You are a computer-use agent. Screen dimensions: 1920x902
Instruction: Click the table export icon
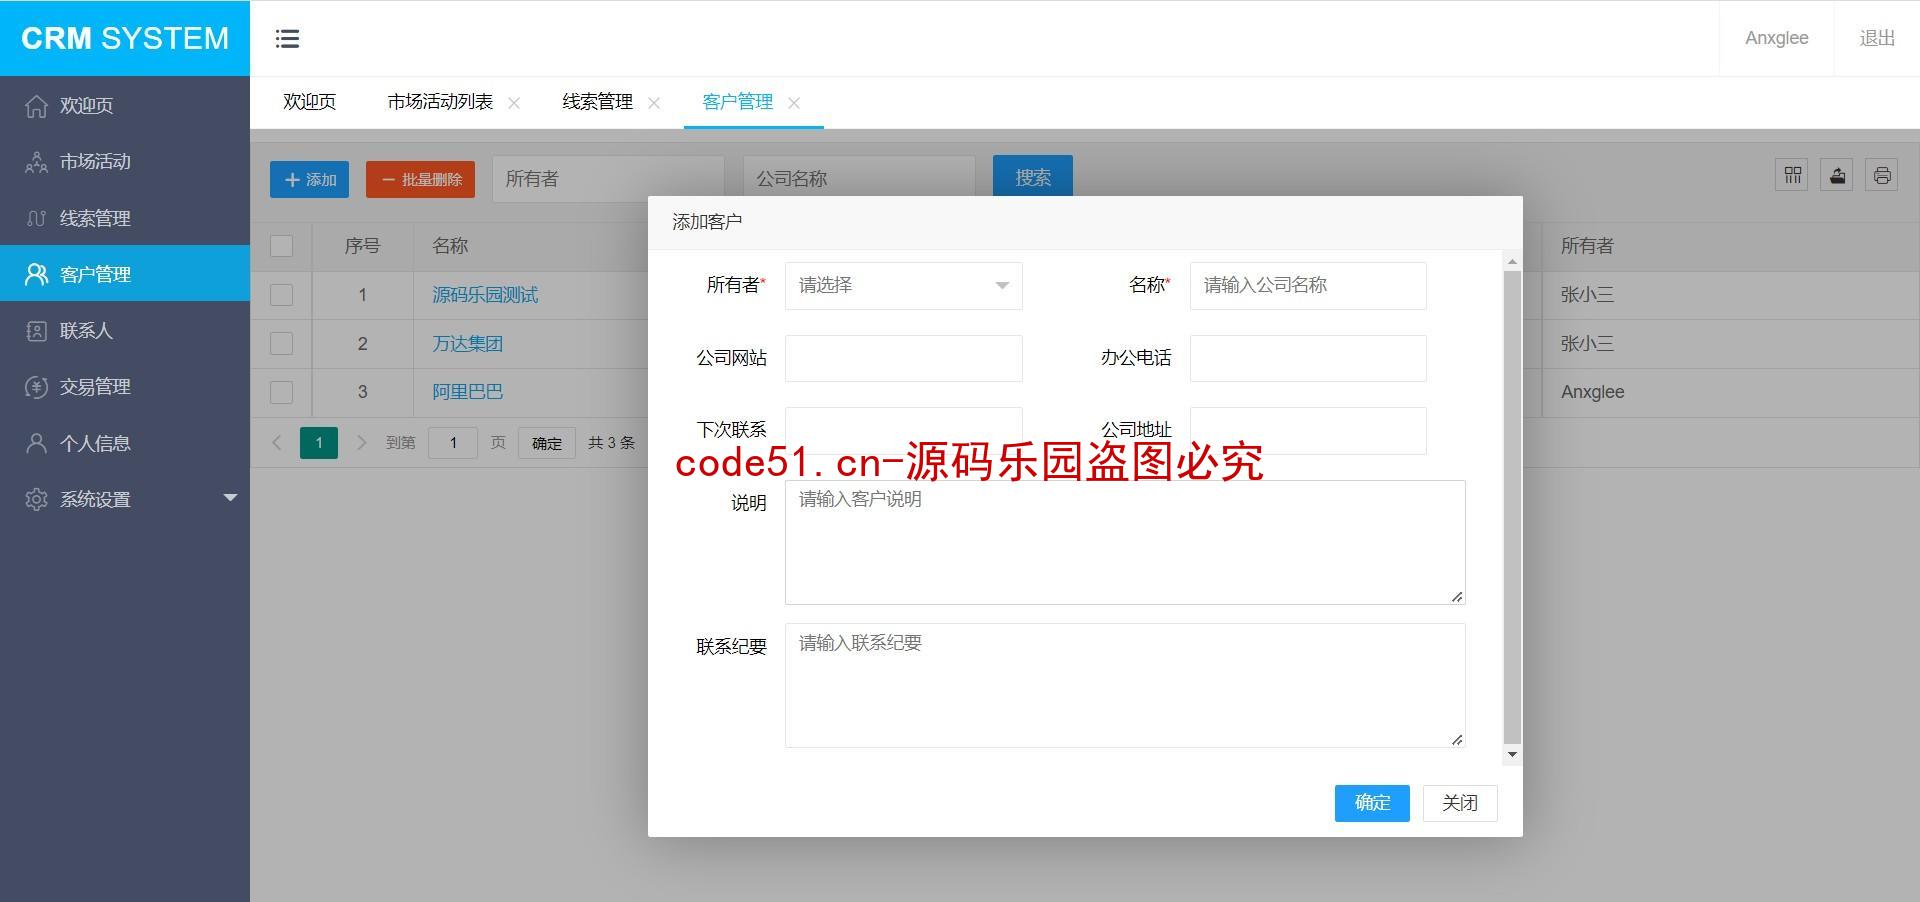pyautogui.click(x=1837, y=176)
